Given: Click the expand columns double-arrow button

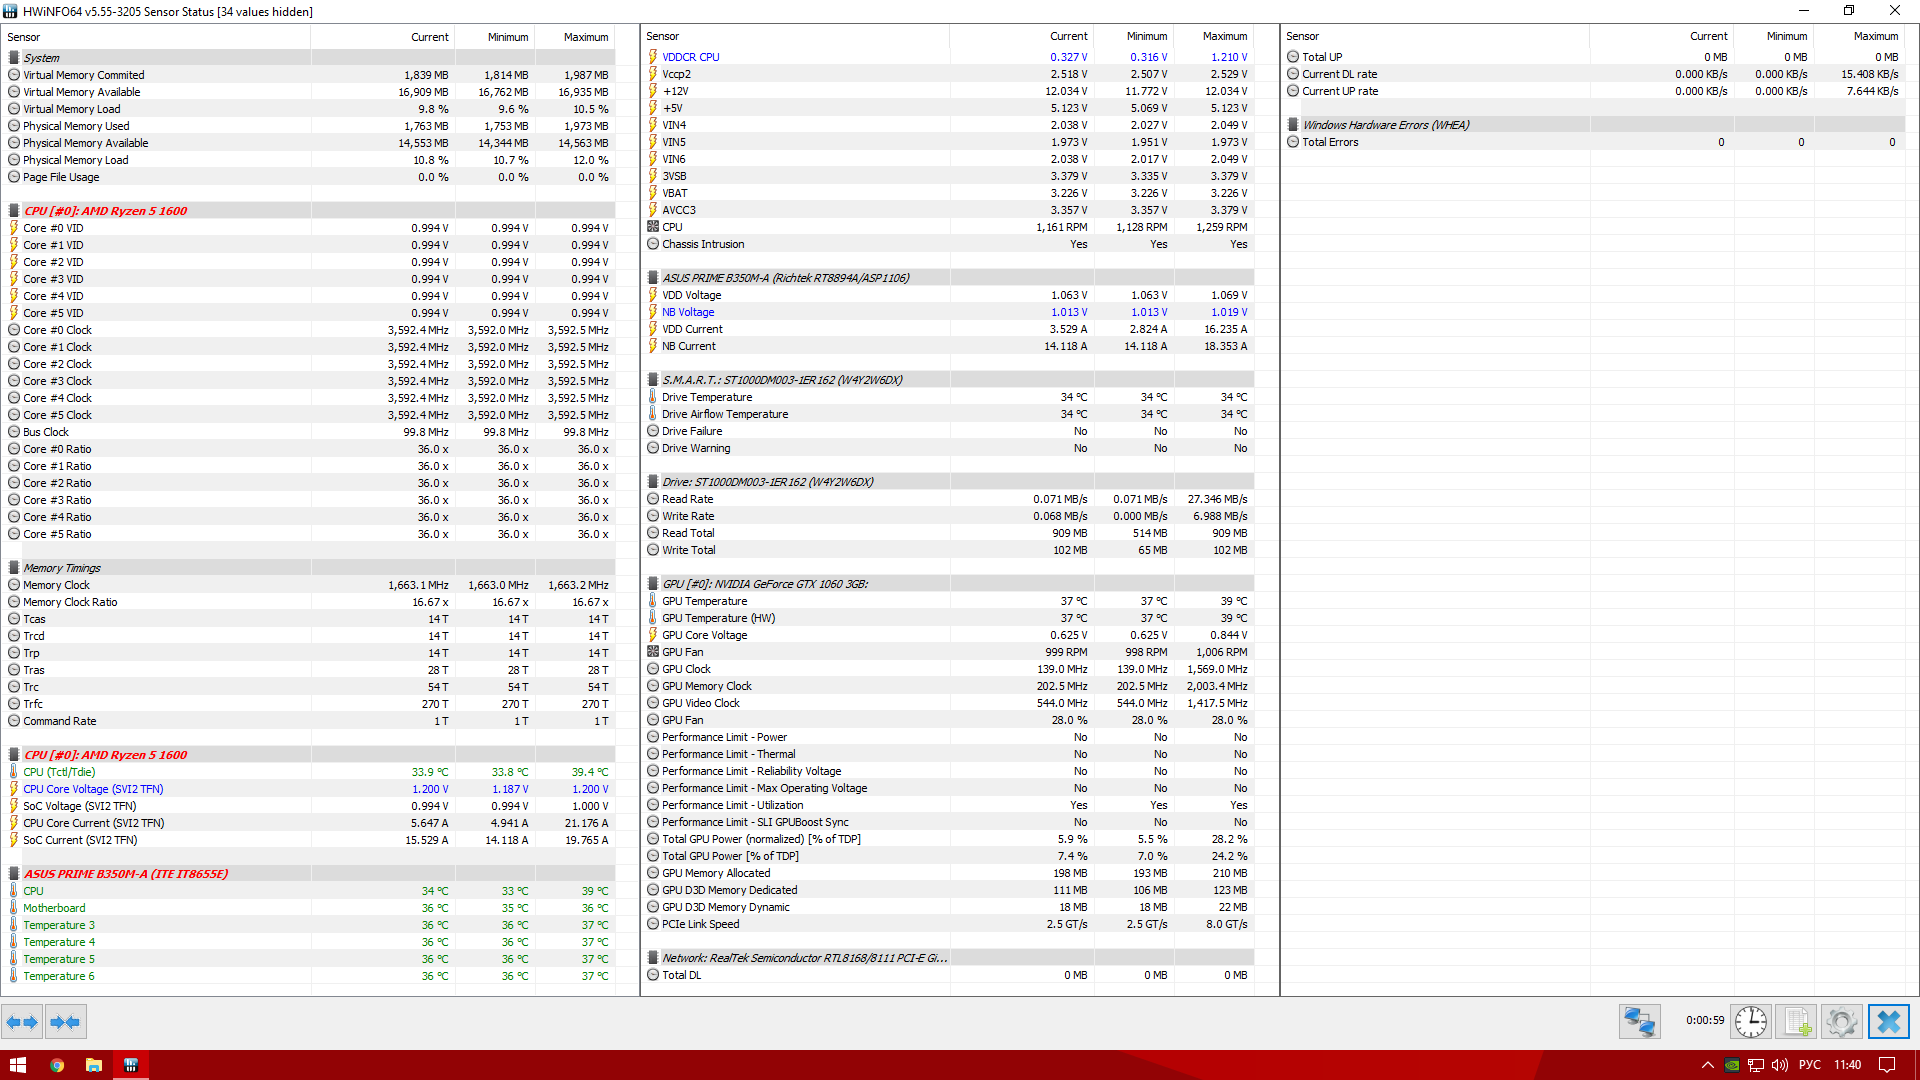Looking at the screenshot, I should [x=22, y=1022].
